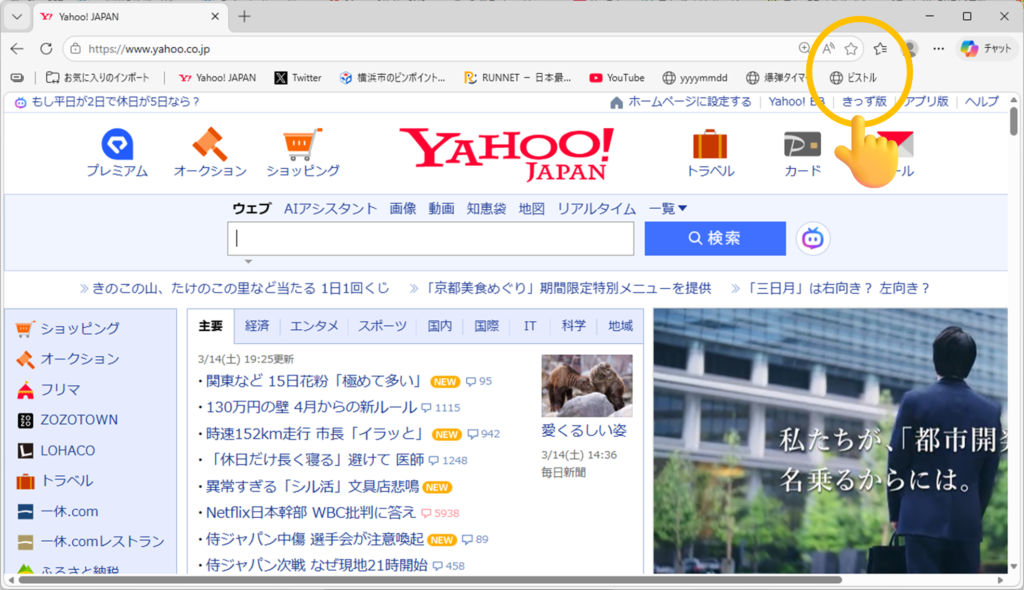1024x590 pixels.
Task: Open the favorites list icon in toolbar
Action: pyautogui.click(x=880, y=48)
